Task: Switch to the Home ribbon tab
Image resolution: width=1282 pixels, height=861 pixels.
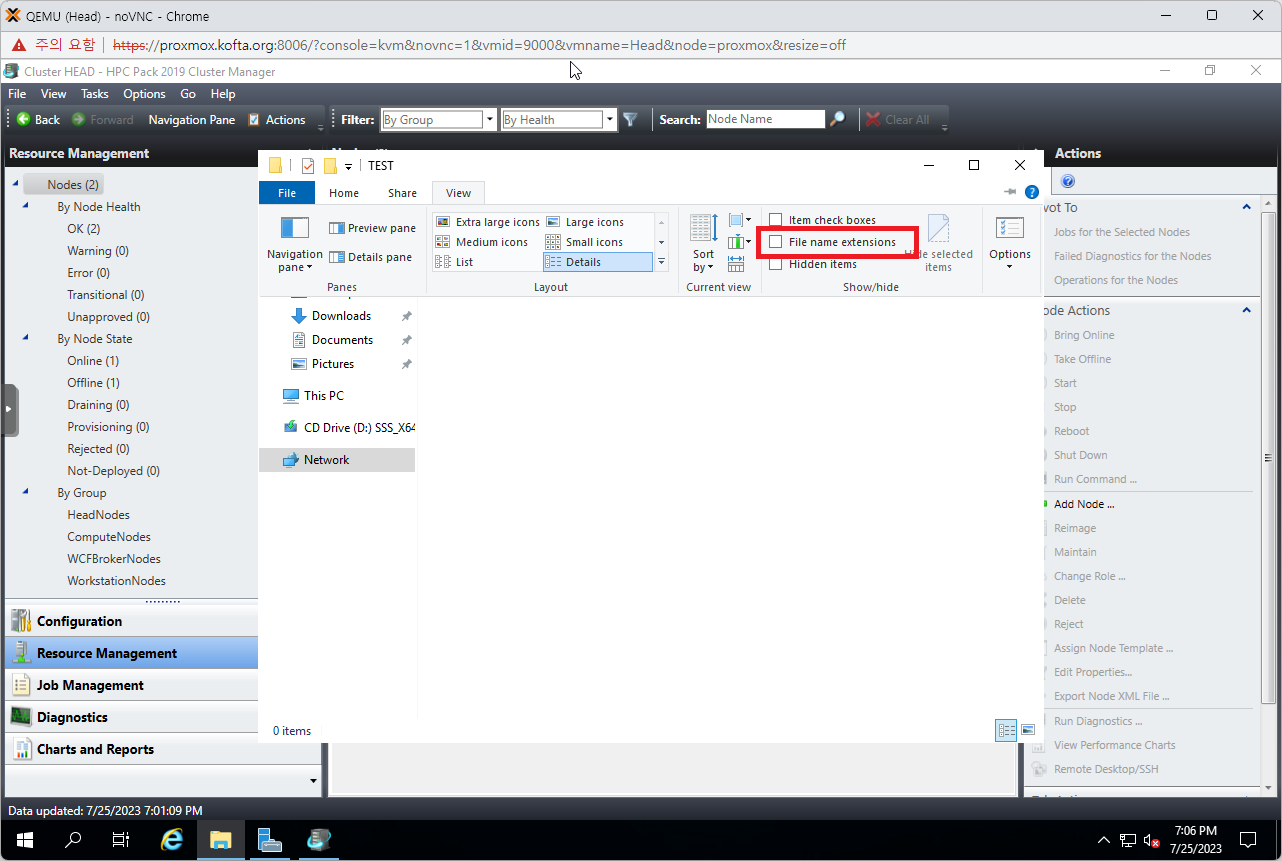Action: pos(343,193)
